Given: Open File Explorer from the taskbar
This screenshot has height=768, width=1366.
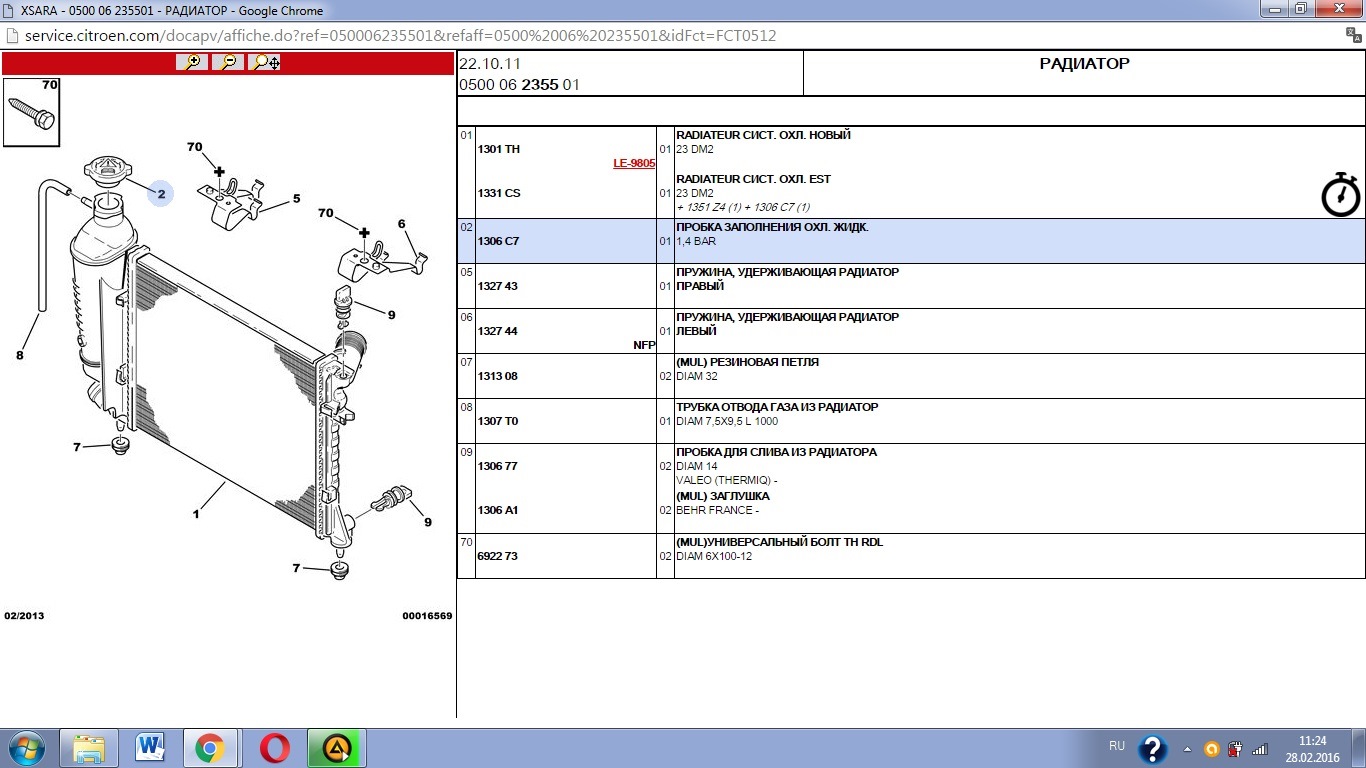Looking at the screenshot, I should click(89, 748).
